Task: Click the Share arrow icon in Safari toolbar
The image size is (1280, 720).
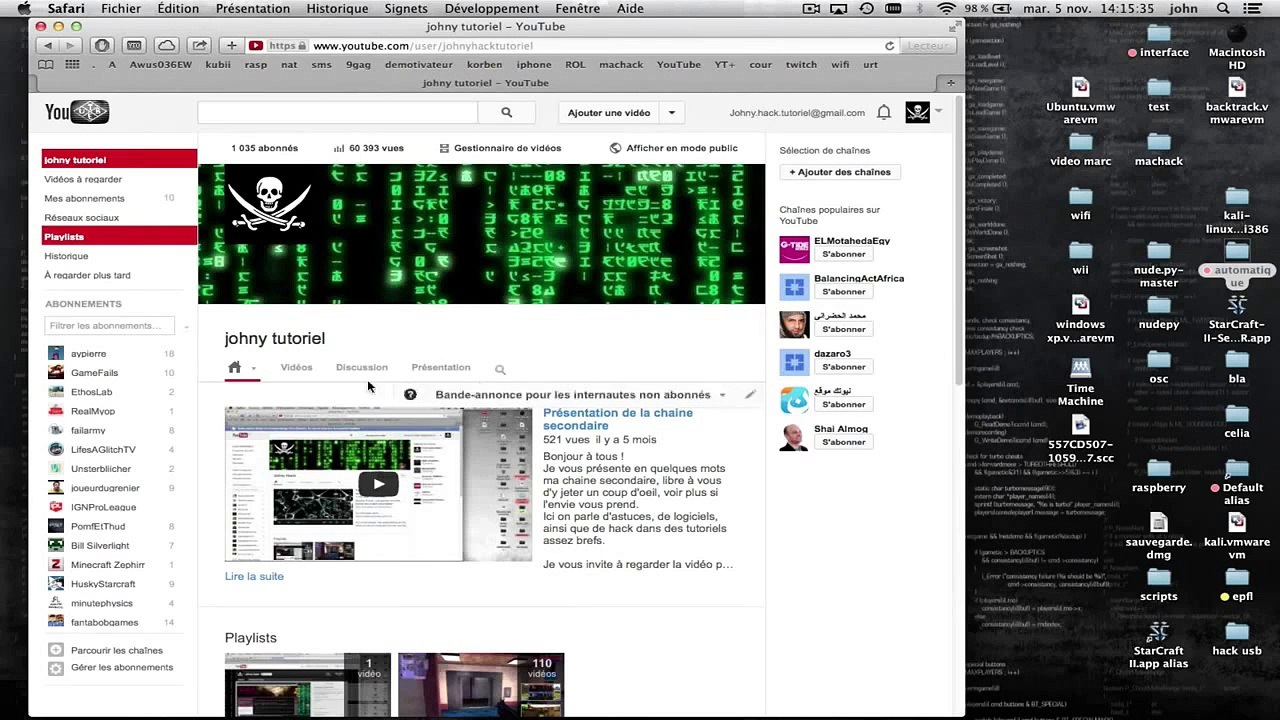Action: click(199, 46)
